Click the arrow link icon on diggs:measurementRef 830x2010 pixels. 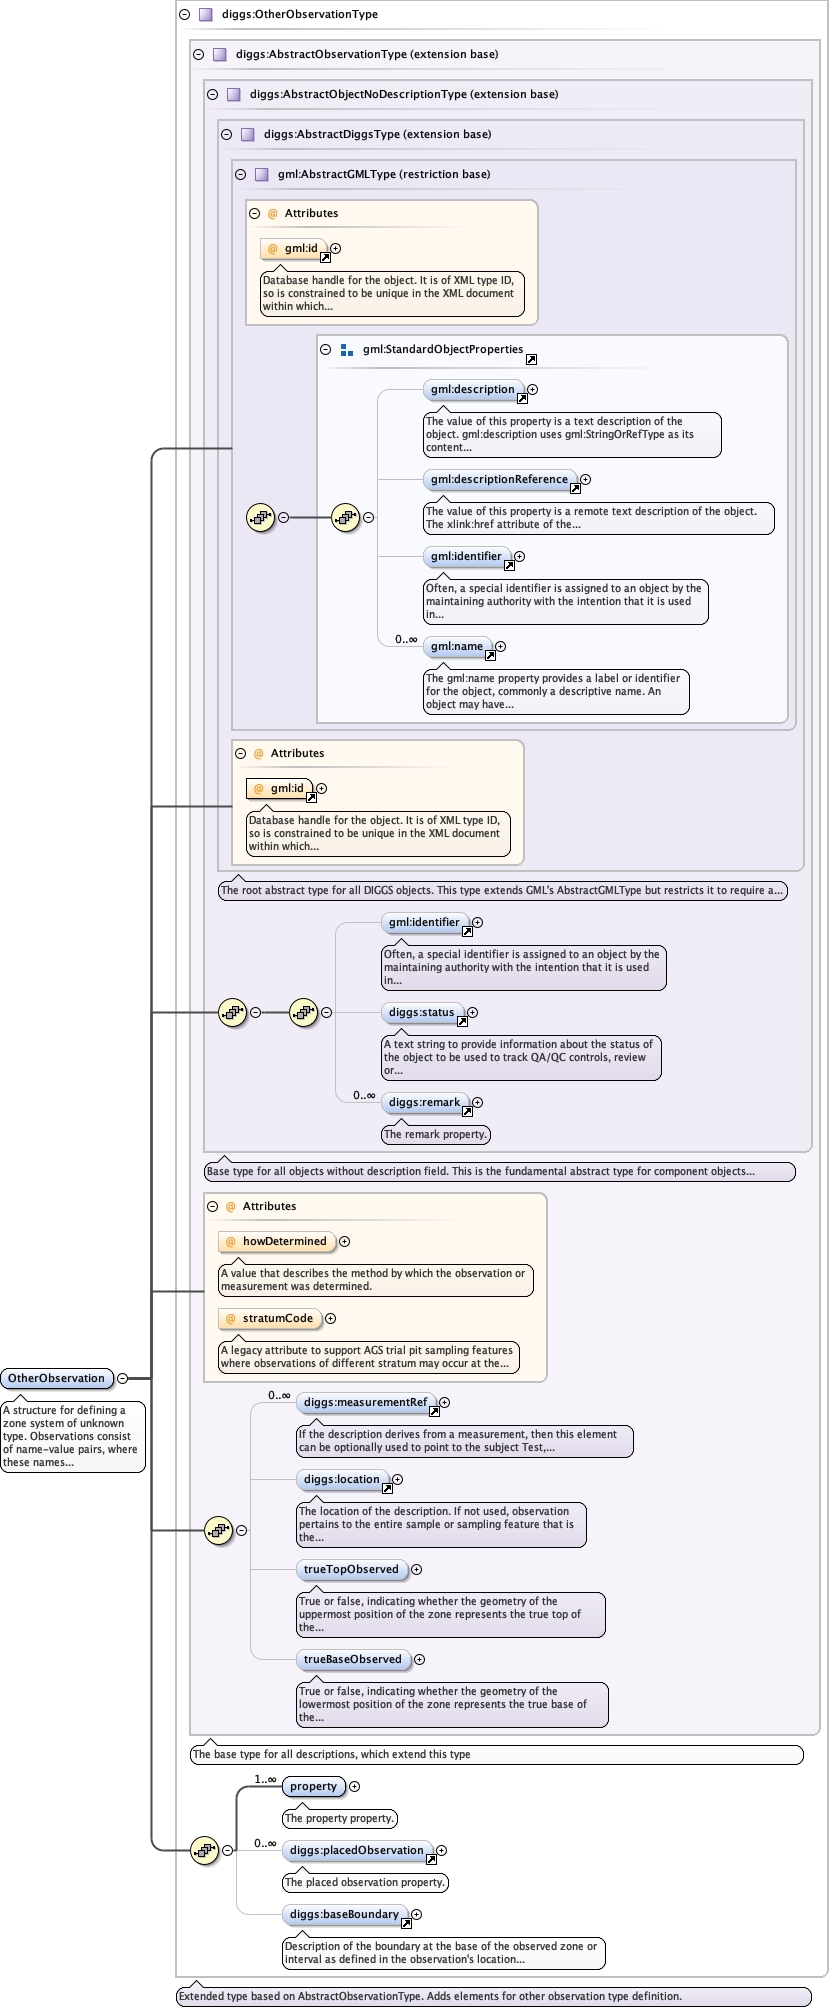click(434, 1411)
